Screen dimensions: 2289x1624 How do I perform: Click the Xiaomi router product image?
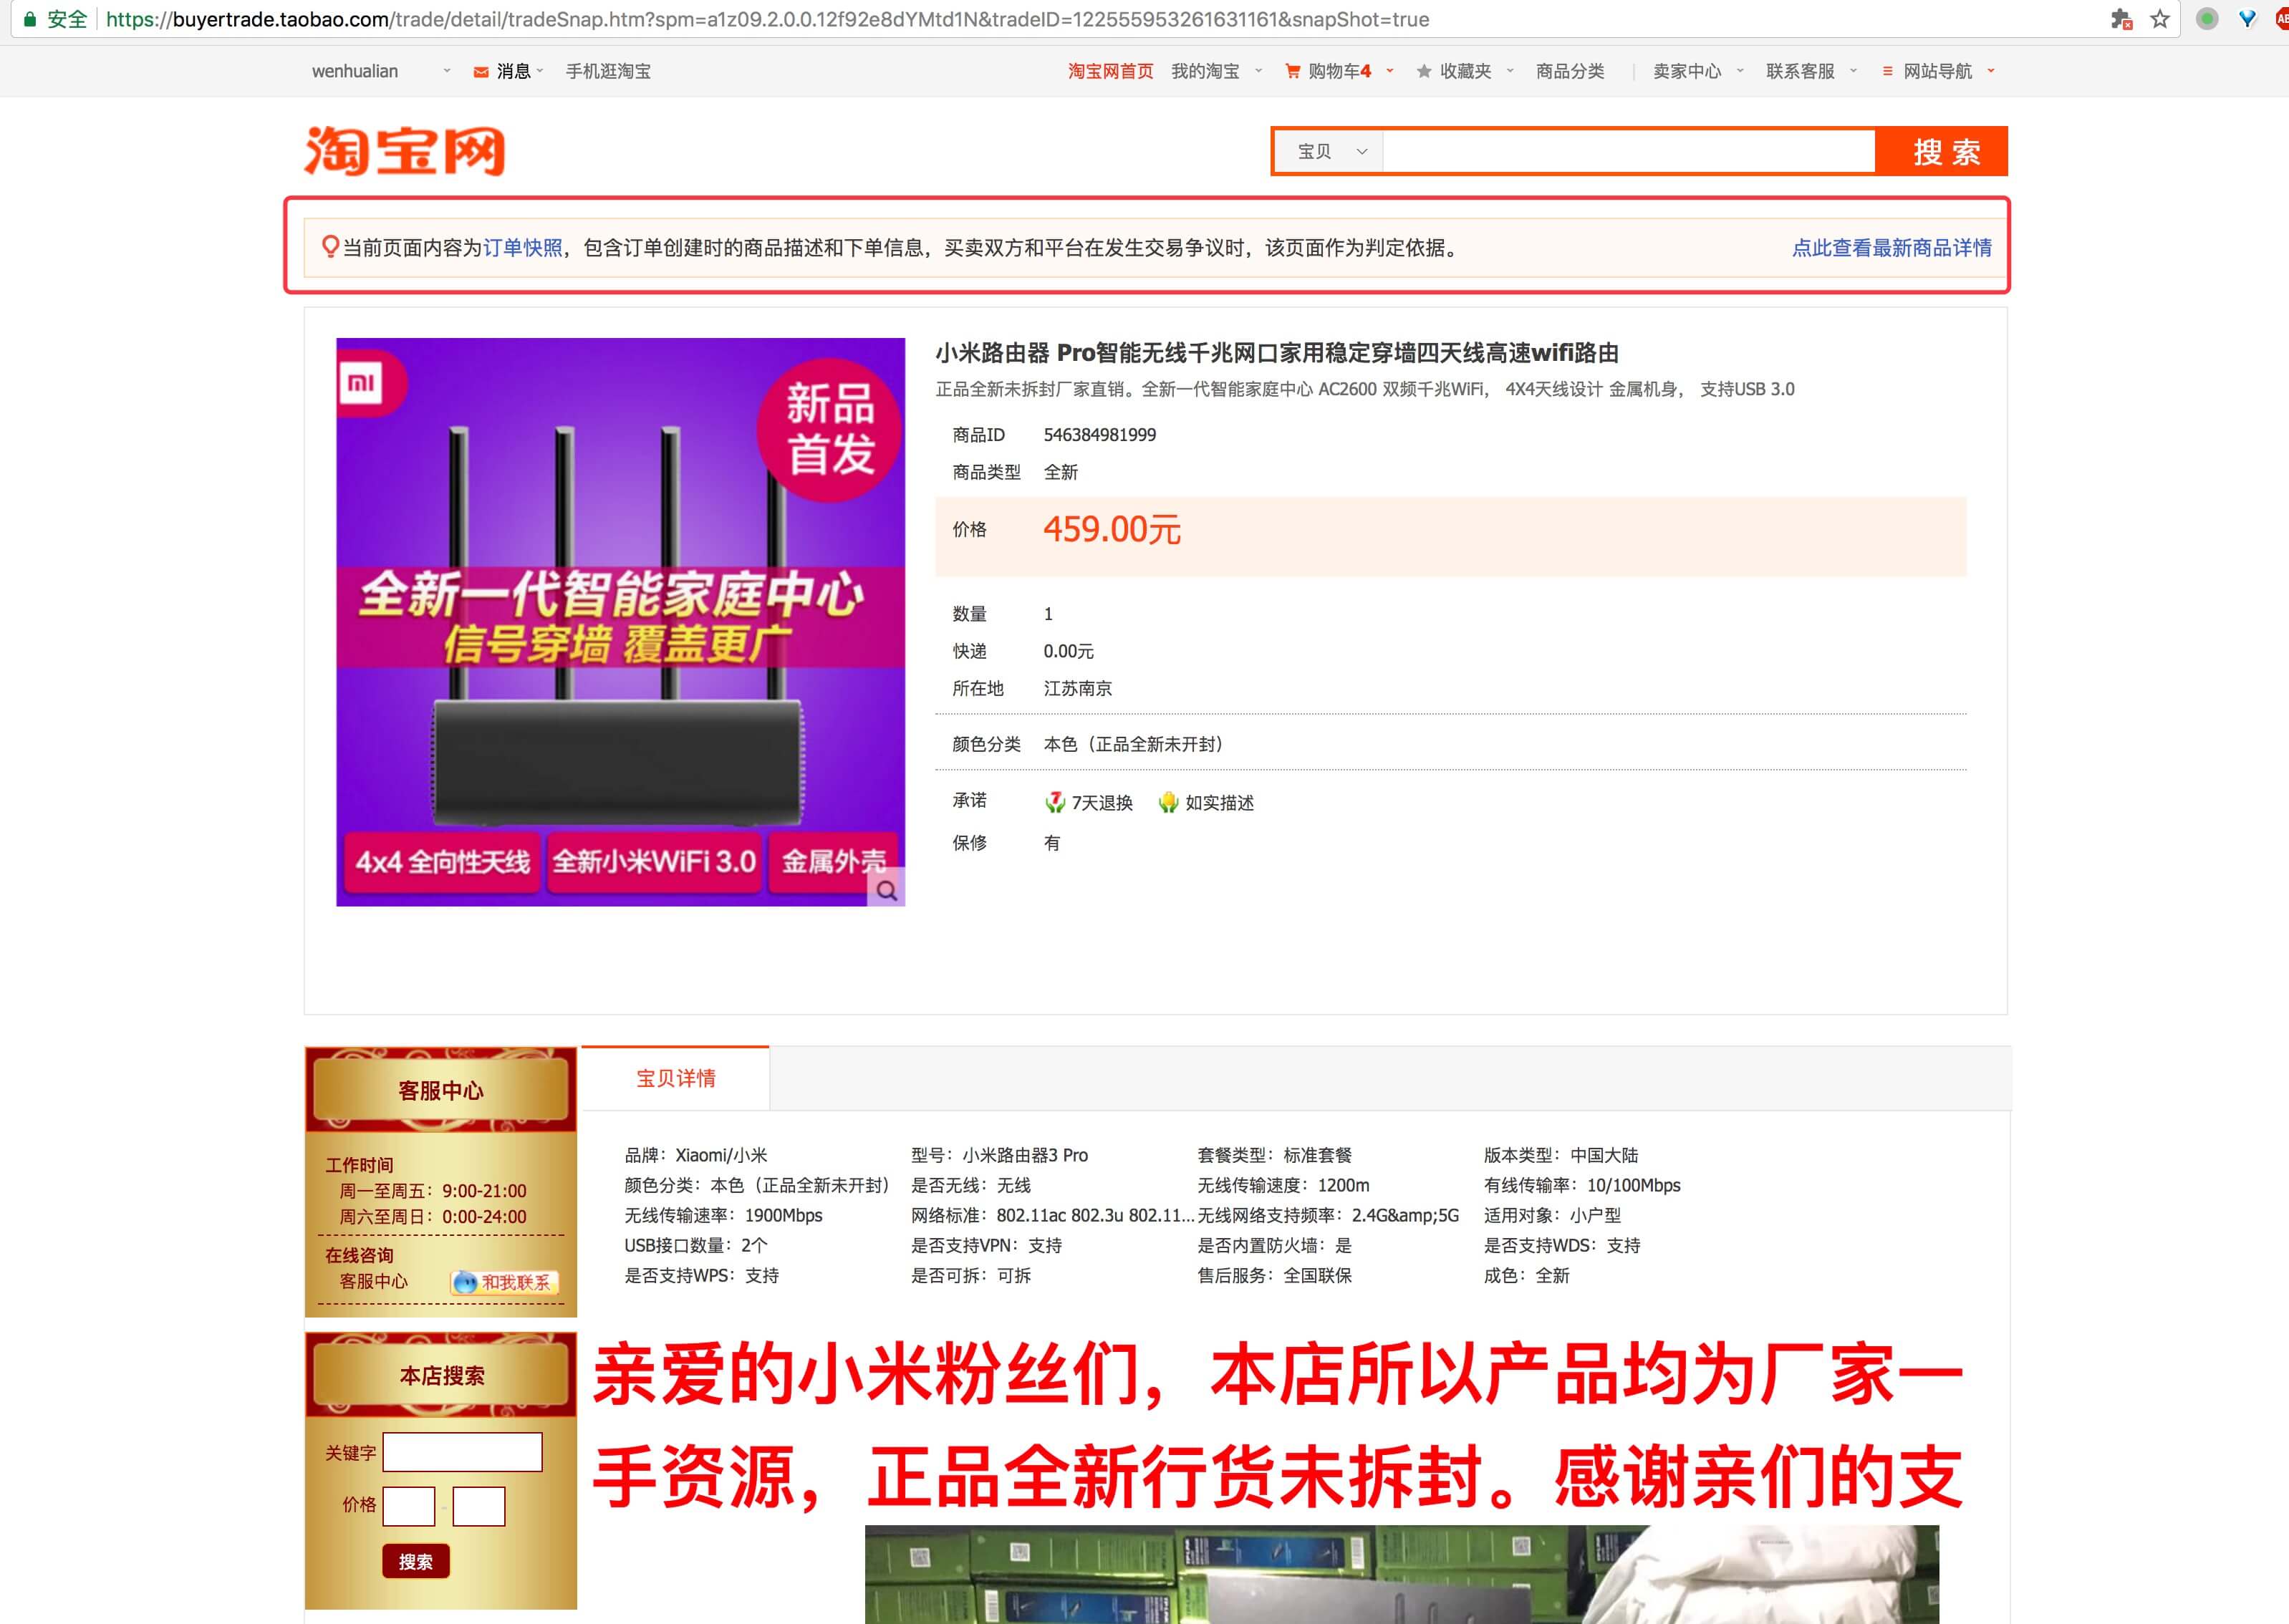coord(620,622)
